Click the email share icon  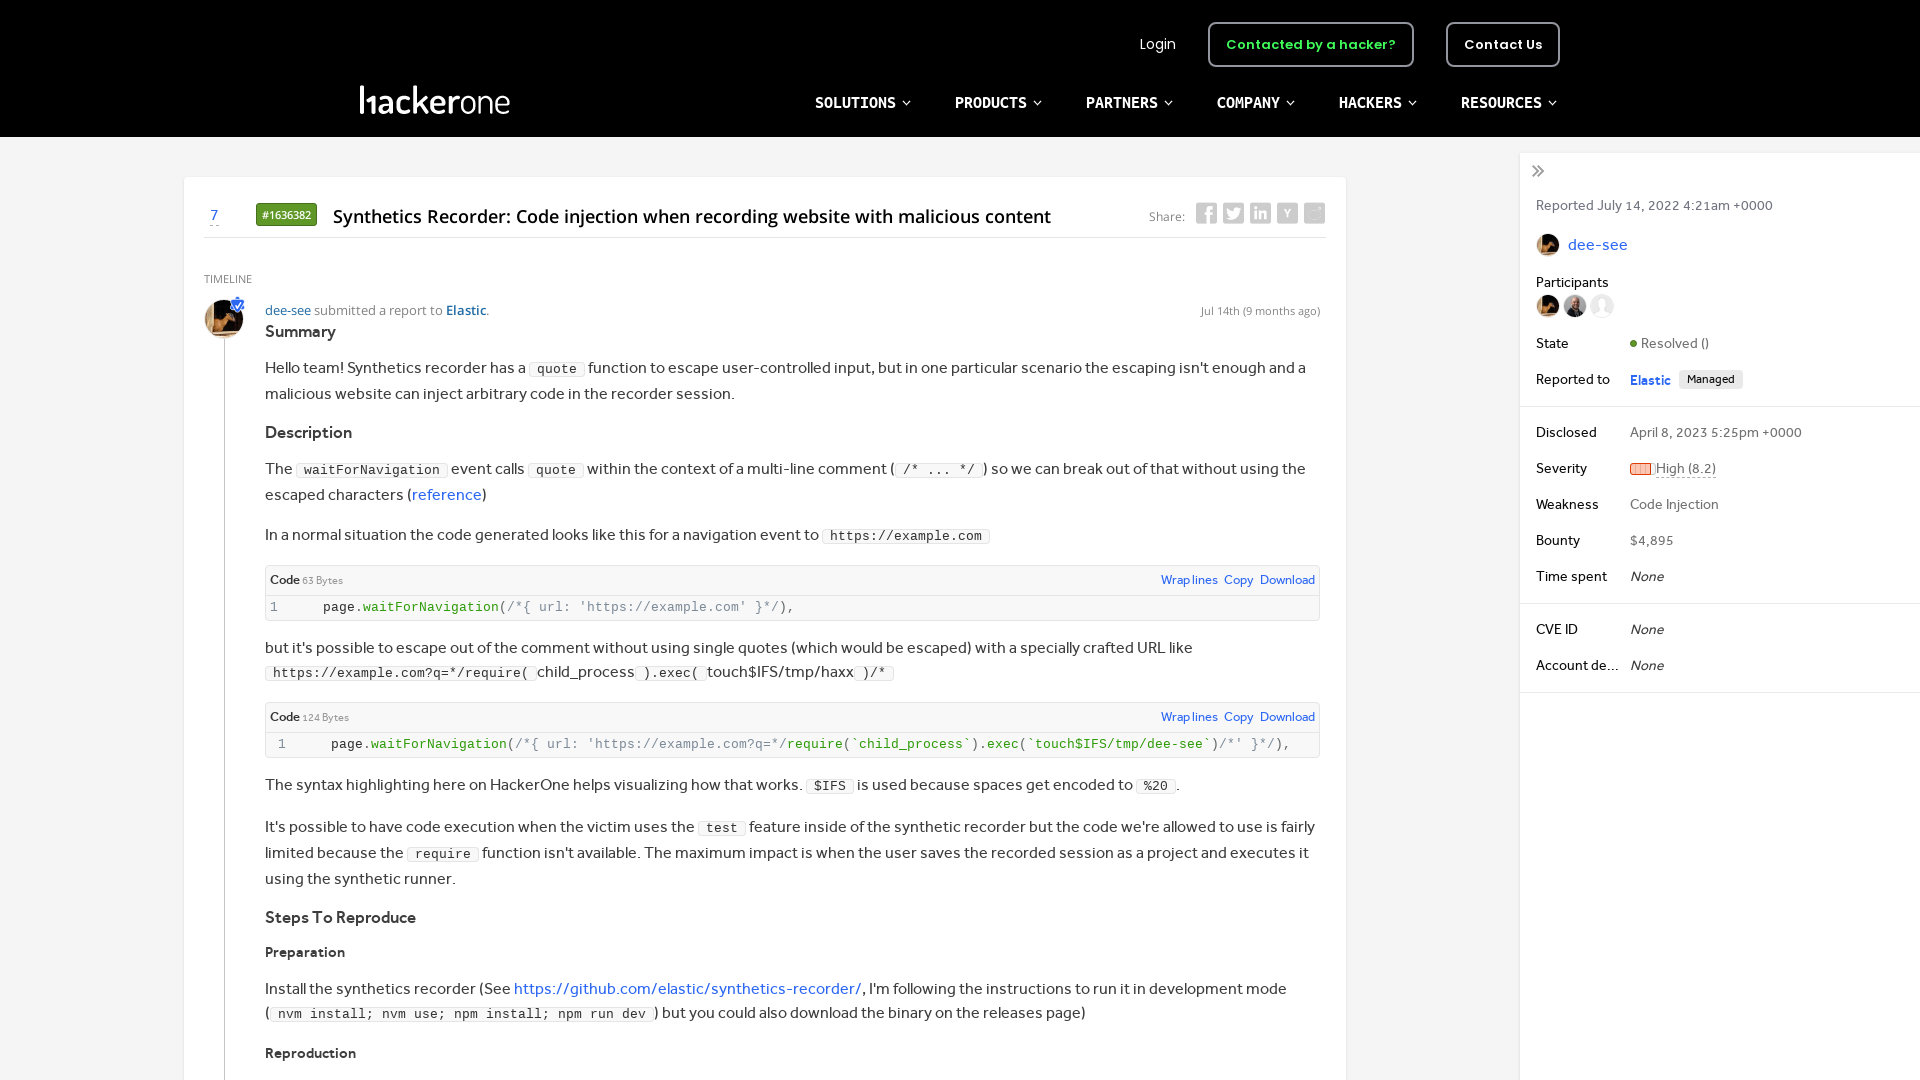pyautogui.click(x=1315, y=214)
